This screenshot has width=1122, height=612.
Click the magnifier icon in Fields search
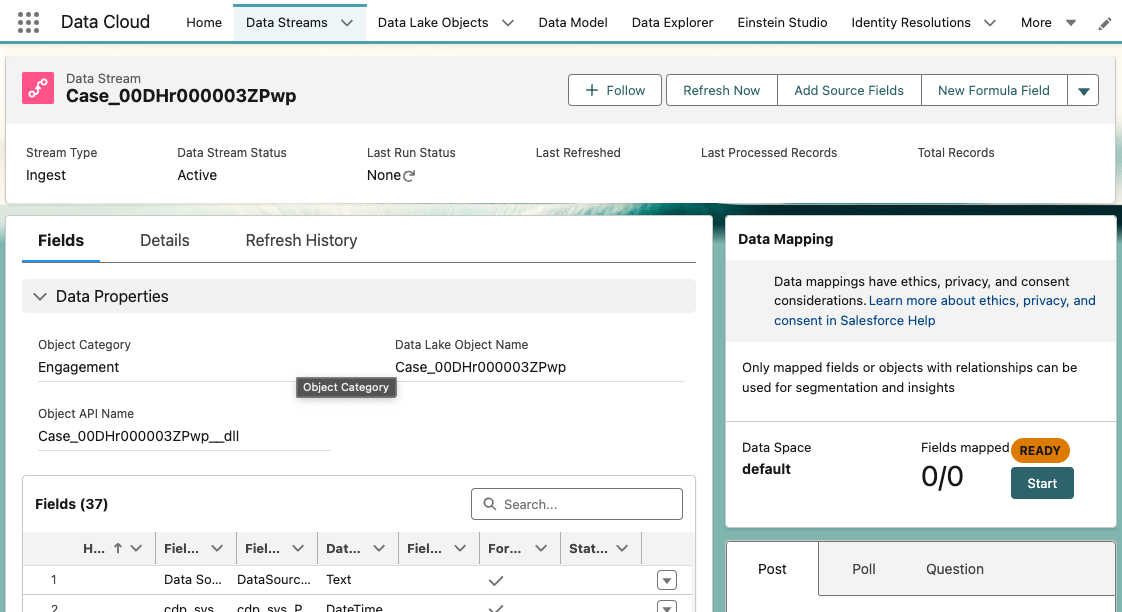click(490, 504)
